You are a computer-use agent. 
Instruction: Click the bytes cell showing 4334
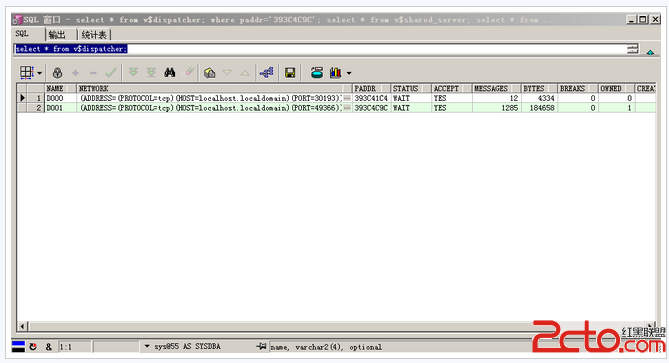[539, 98]
